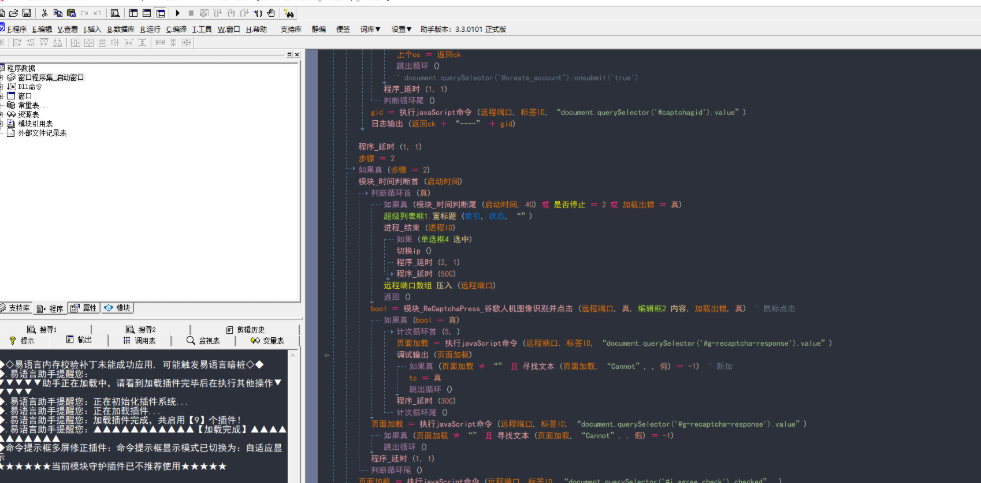Image resolution: width=981 pixels, height=483 pixels.
Task: Expand the Dll命令 tree node
Action: 3,87
